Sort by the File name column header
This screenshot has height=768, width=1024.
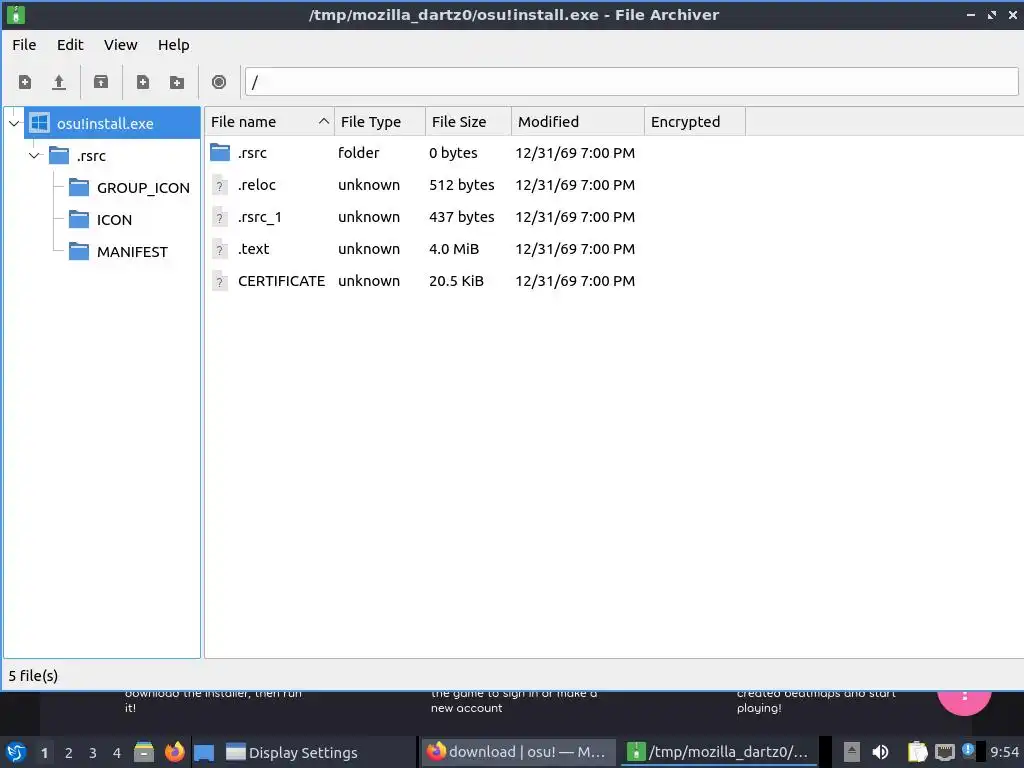click(x=269, y=122)
